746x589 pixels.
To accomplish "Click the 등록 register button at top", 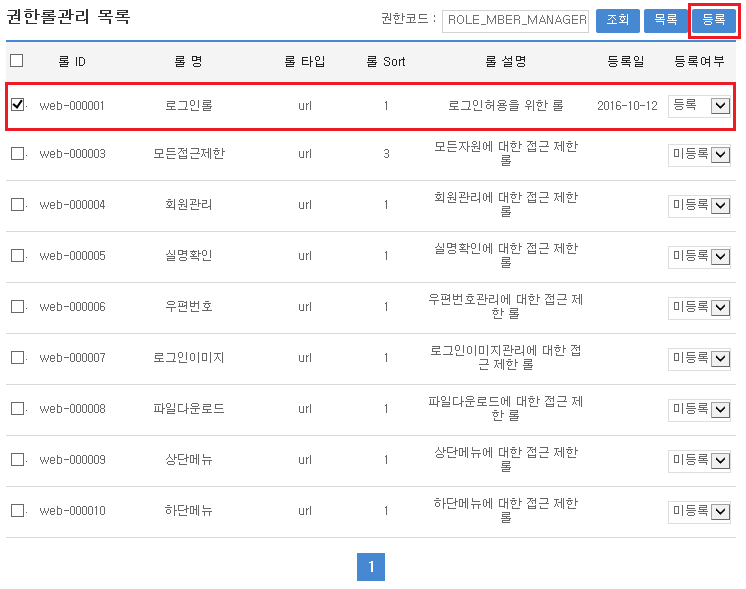I will 714,20.
